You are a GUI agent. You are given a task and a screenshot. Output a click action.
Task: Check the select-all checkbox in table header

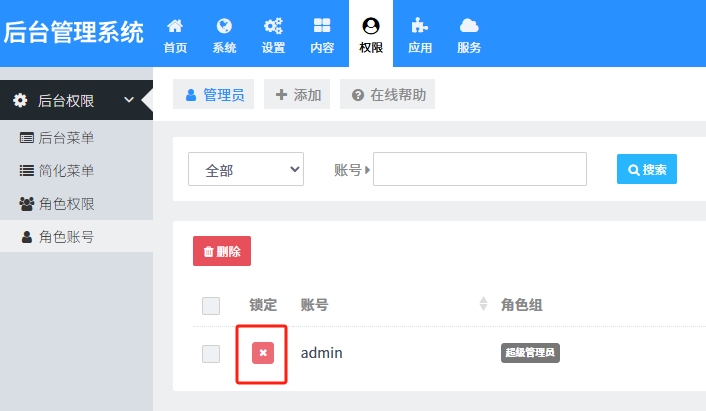tap(211, 306)
